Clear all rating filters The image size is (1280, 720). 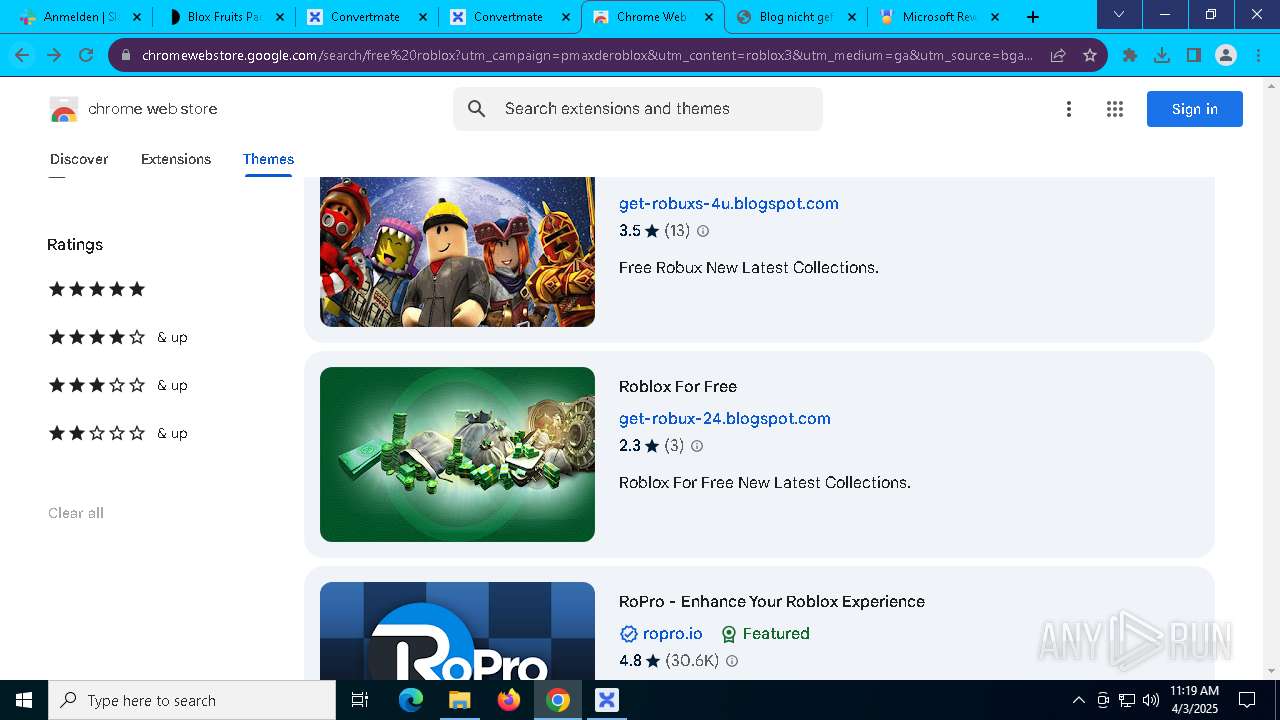pyautogui.click(x=76, y=513)
